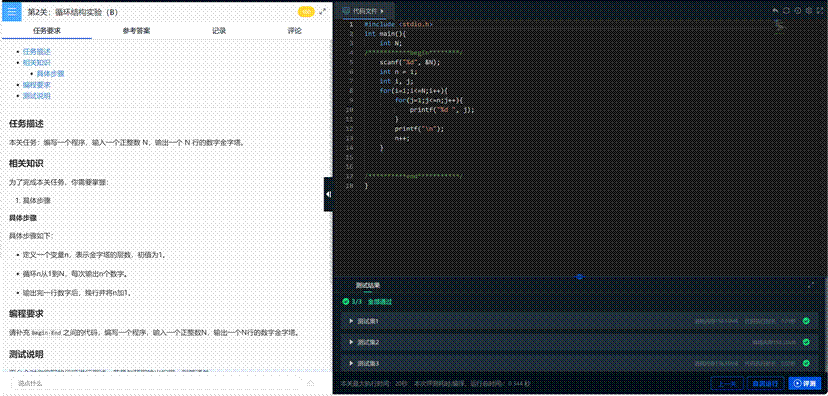Jump to the 具体步骤 link

click(x=51, y=74)
